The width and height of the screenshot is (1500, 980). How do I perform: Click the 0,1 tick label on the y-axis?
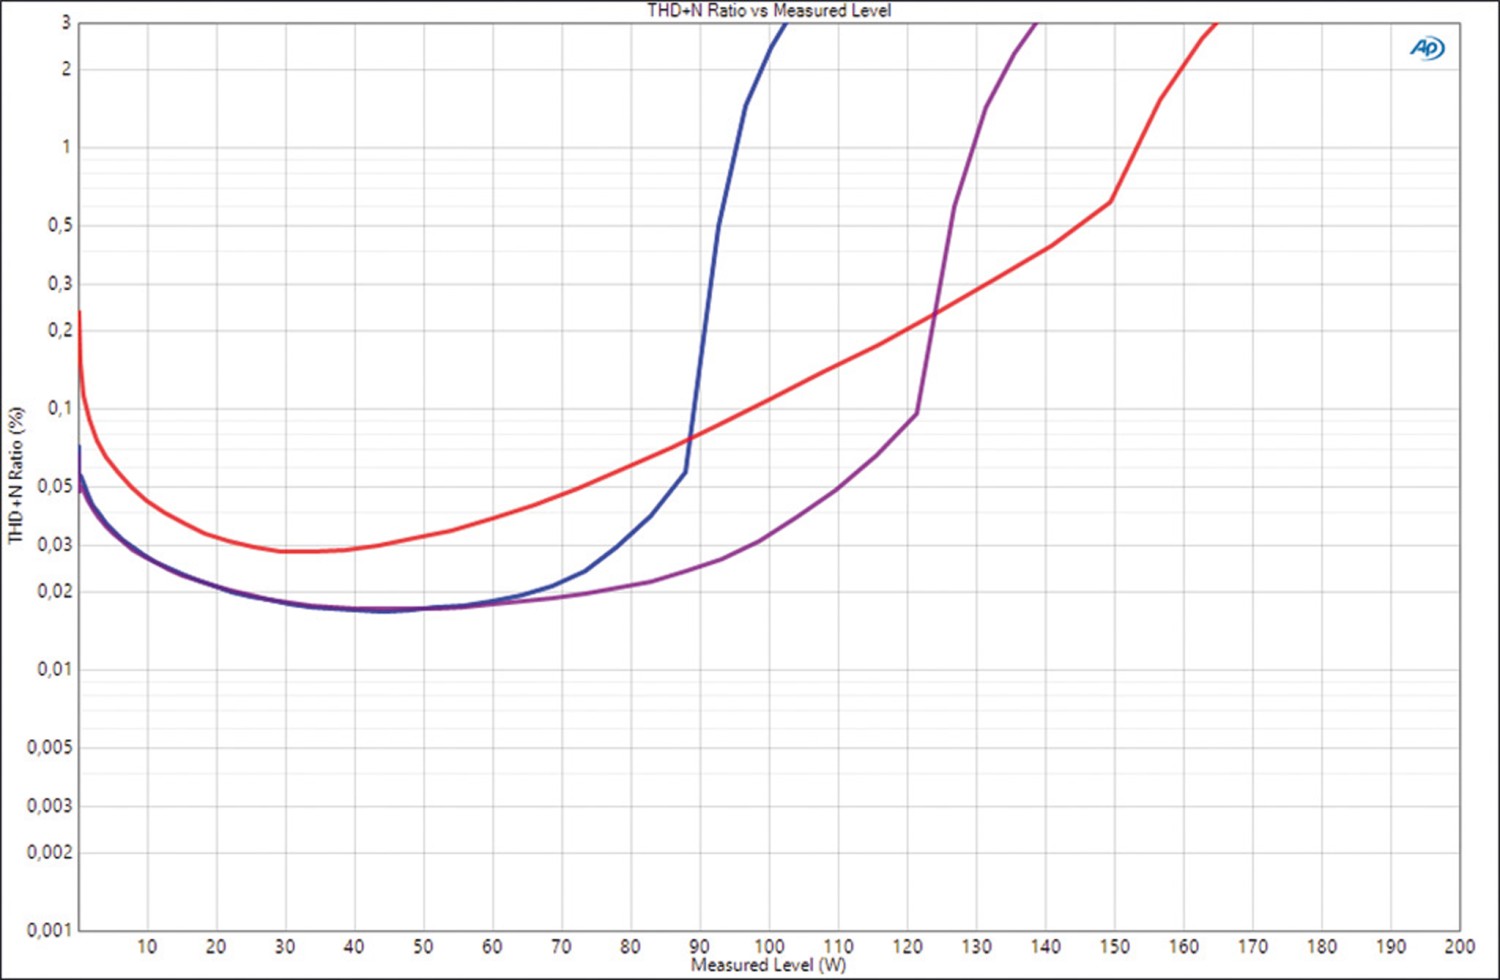(x=59, y=408)
